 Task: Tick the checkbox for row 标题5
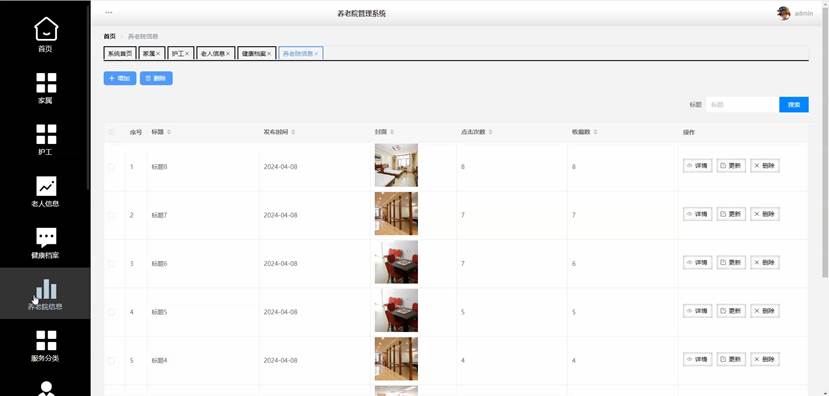pyautogui.click(x=112, y=312)
